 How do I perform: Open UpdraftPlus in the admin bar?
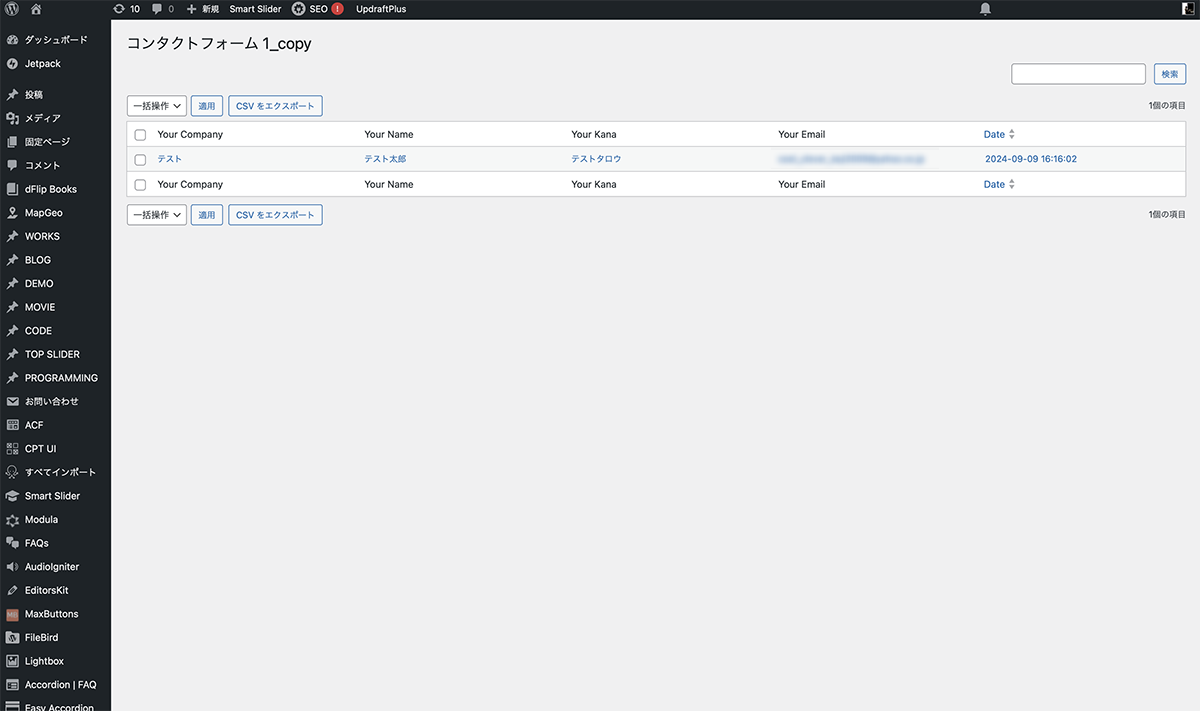381,9
